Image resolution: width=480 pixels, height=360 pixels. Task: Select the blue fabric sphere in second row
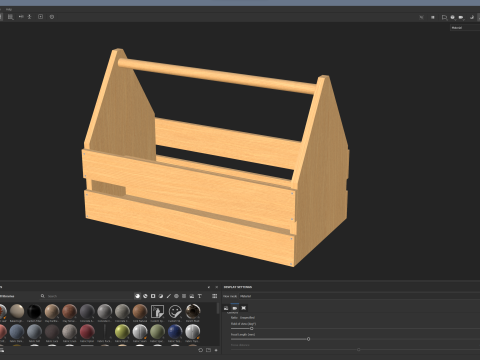click(x=17, y=332)
